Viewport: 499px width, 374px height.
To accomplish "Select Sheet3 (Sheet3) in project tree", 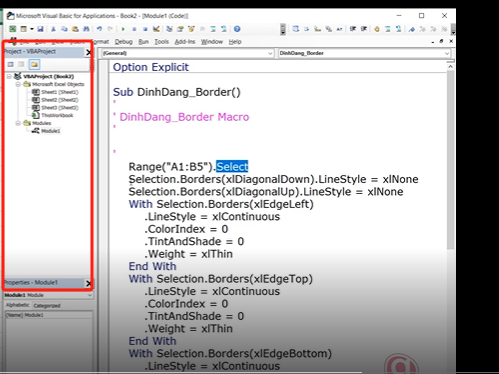I will (59, 107).
